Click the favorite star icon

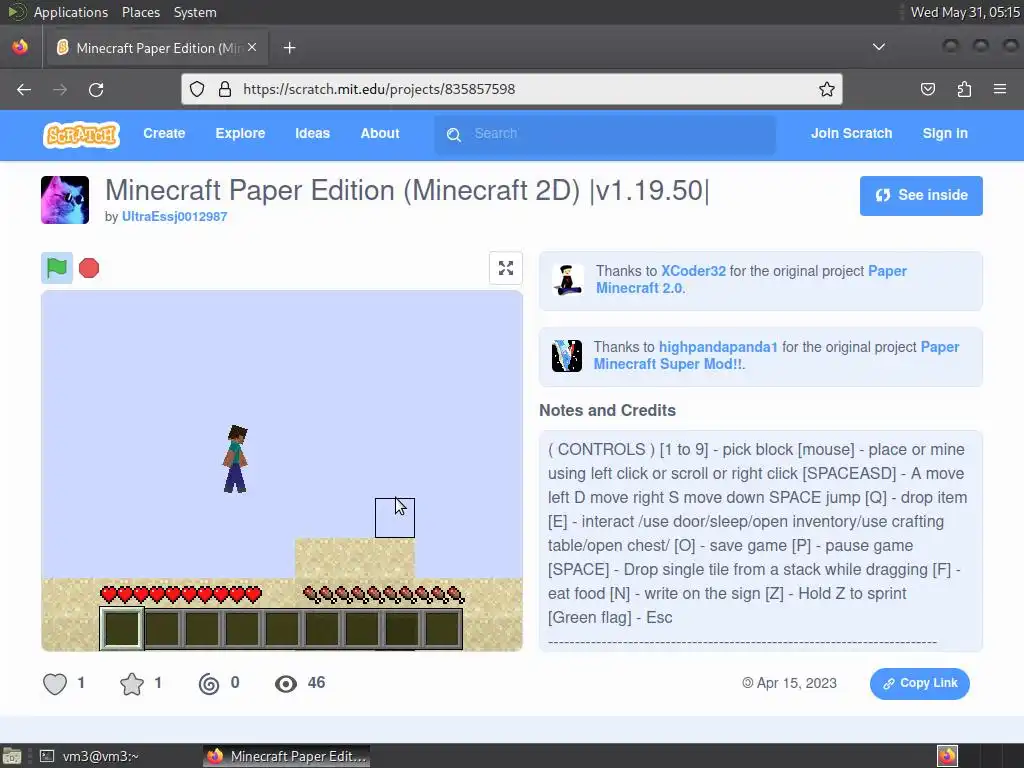point(132,684)
